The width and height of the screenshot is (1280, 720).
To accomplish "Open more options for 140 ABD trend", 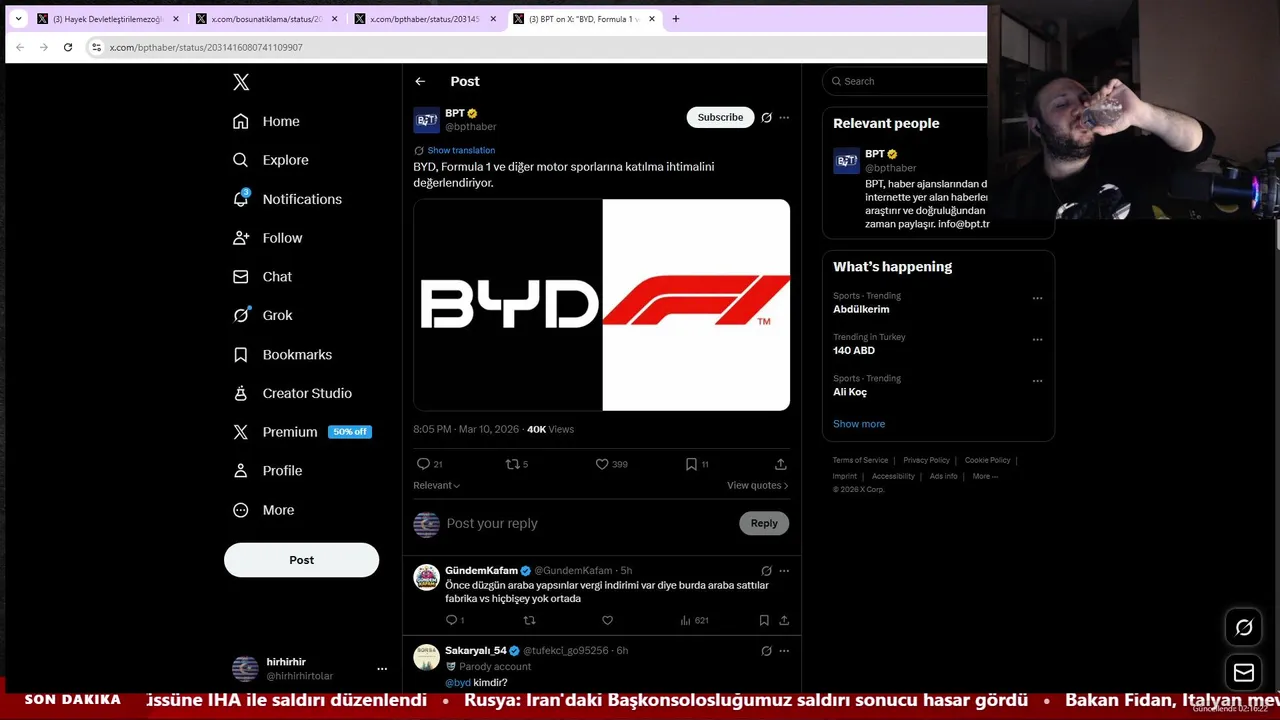I will coord(1037,339).
